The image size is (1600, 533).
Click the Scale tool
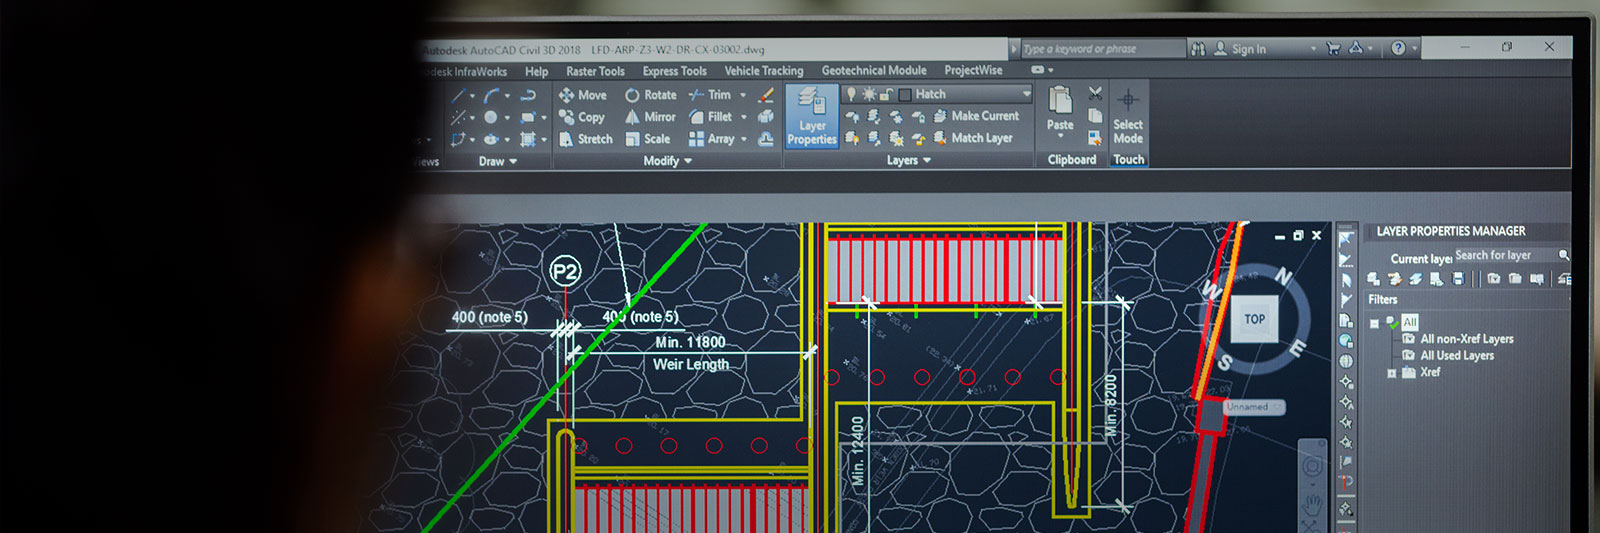tap(648, 139)
